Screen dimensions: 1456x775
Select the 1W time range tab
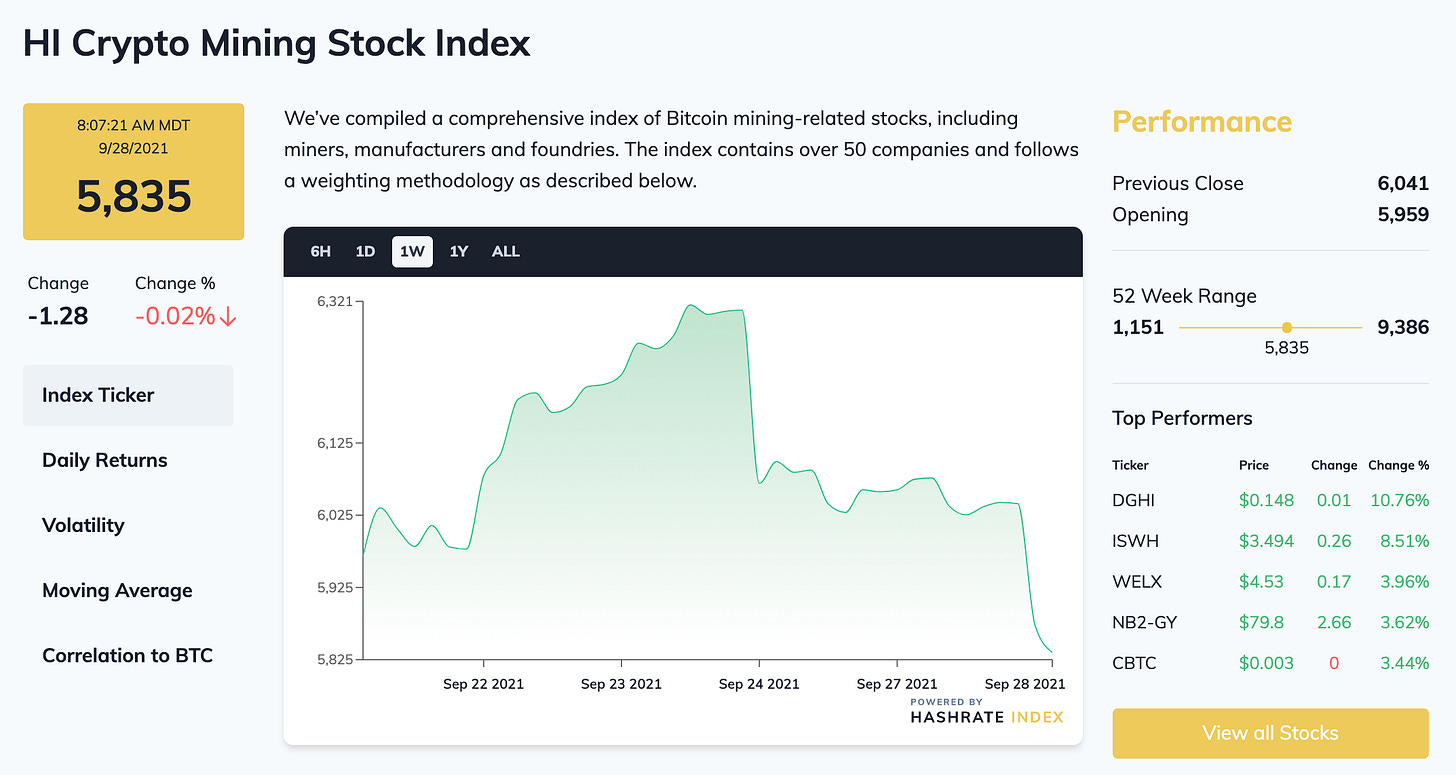tap(412, 251)
